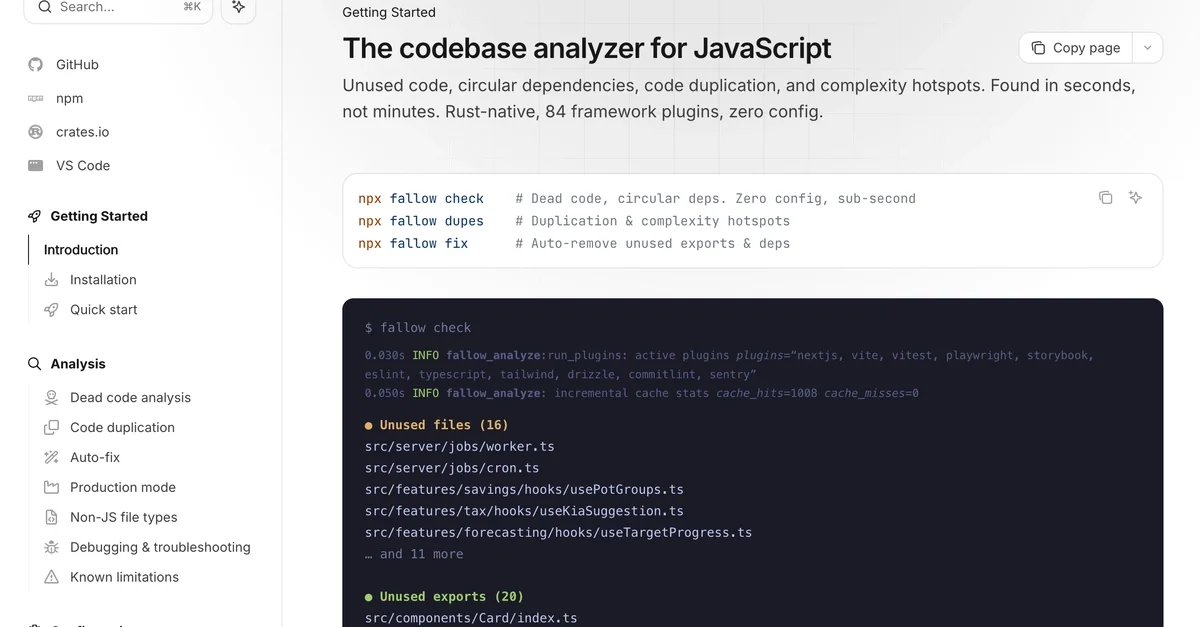Open the Auto-fix documentation link

pos(95,458)
